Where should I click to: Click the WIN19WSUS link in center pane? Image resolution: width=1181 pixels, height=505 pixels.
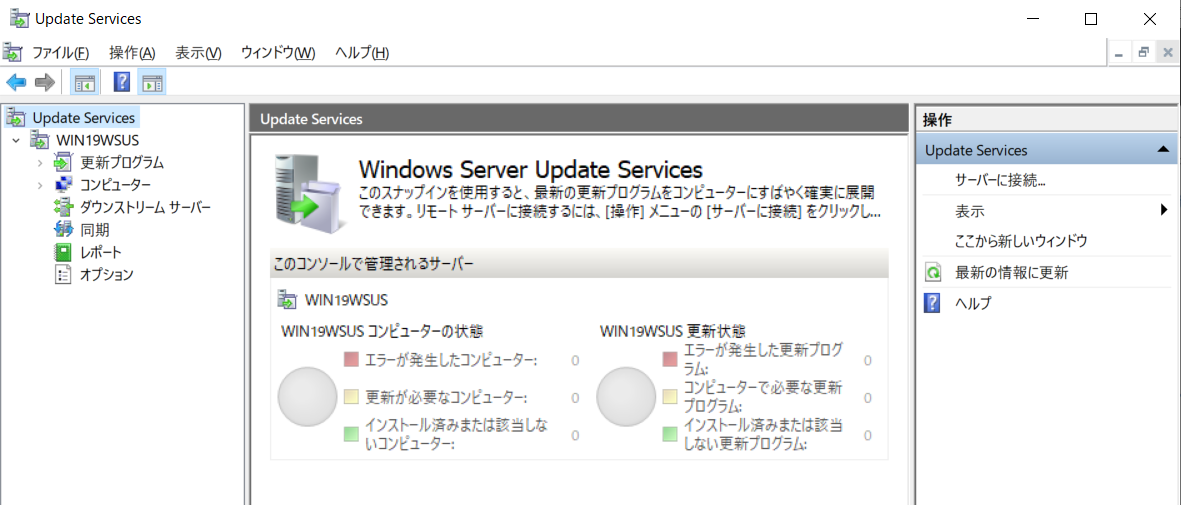(346, 300)
